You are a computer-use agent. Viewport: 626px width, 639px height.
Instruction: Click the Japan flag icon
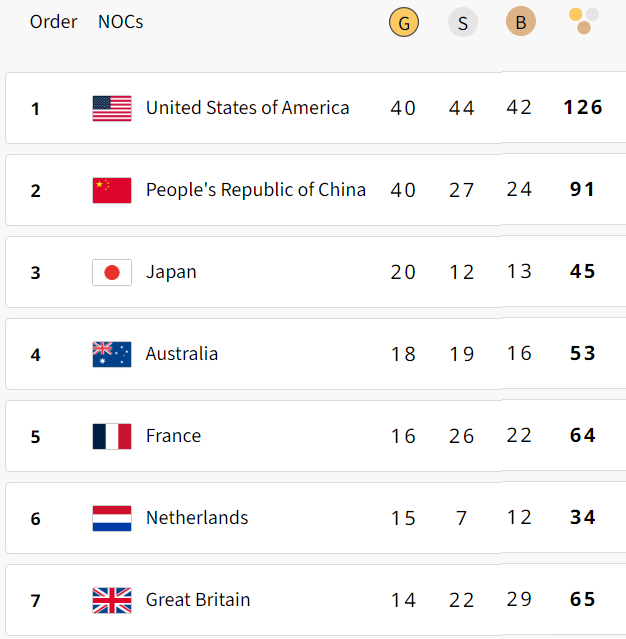coord(112,272)
